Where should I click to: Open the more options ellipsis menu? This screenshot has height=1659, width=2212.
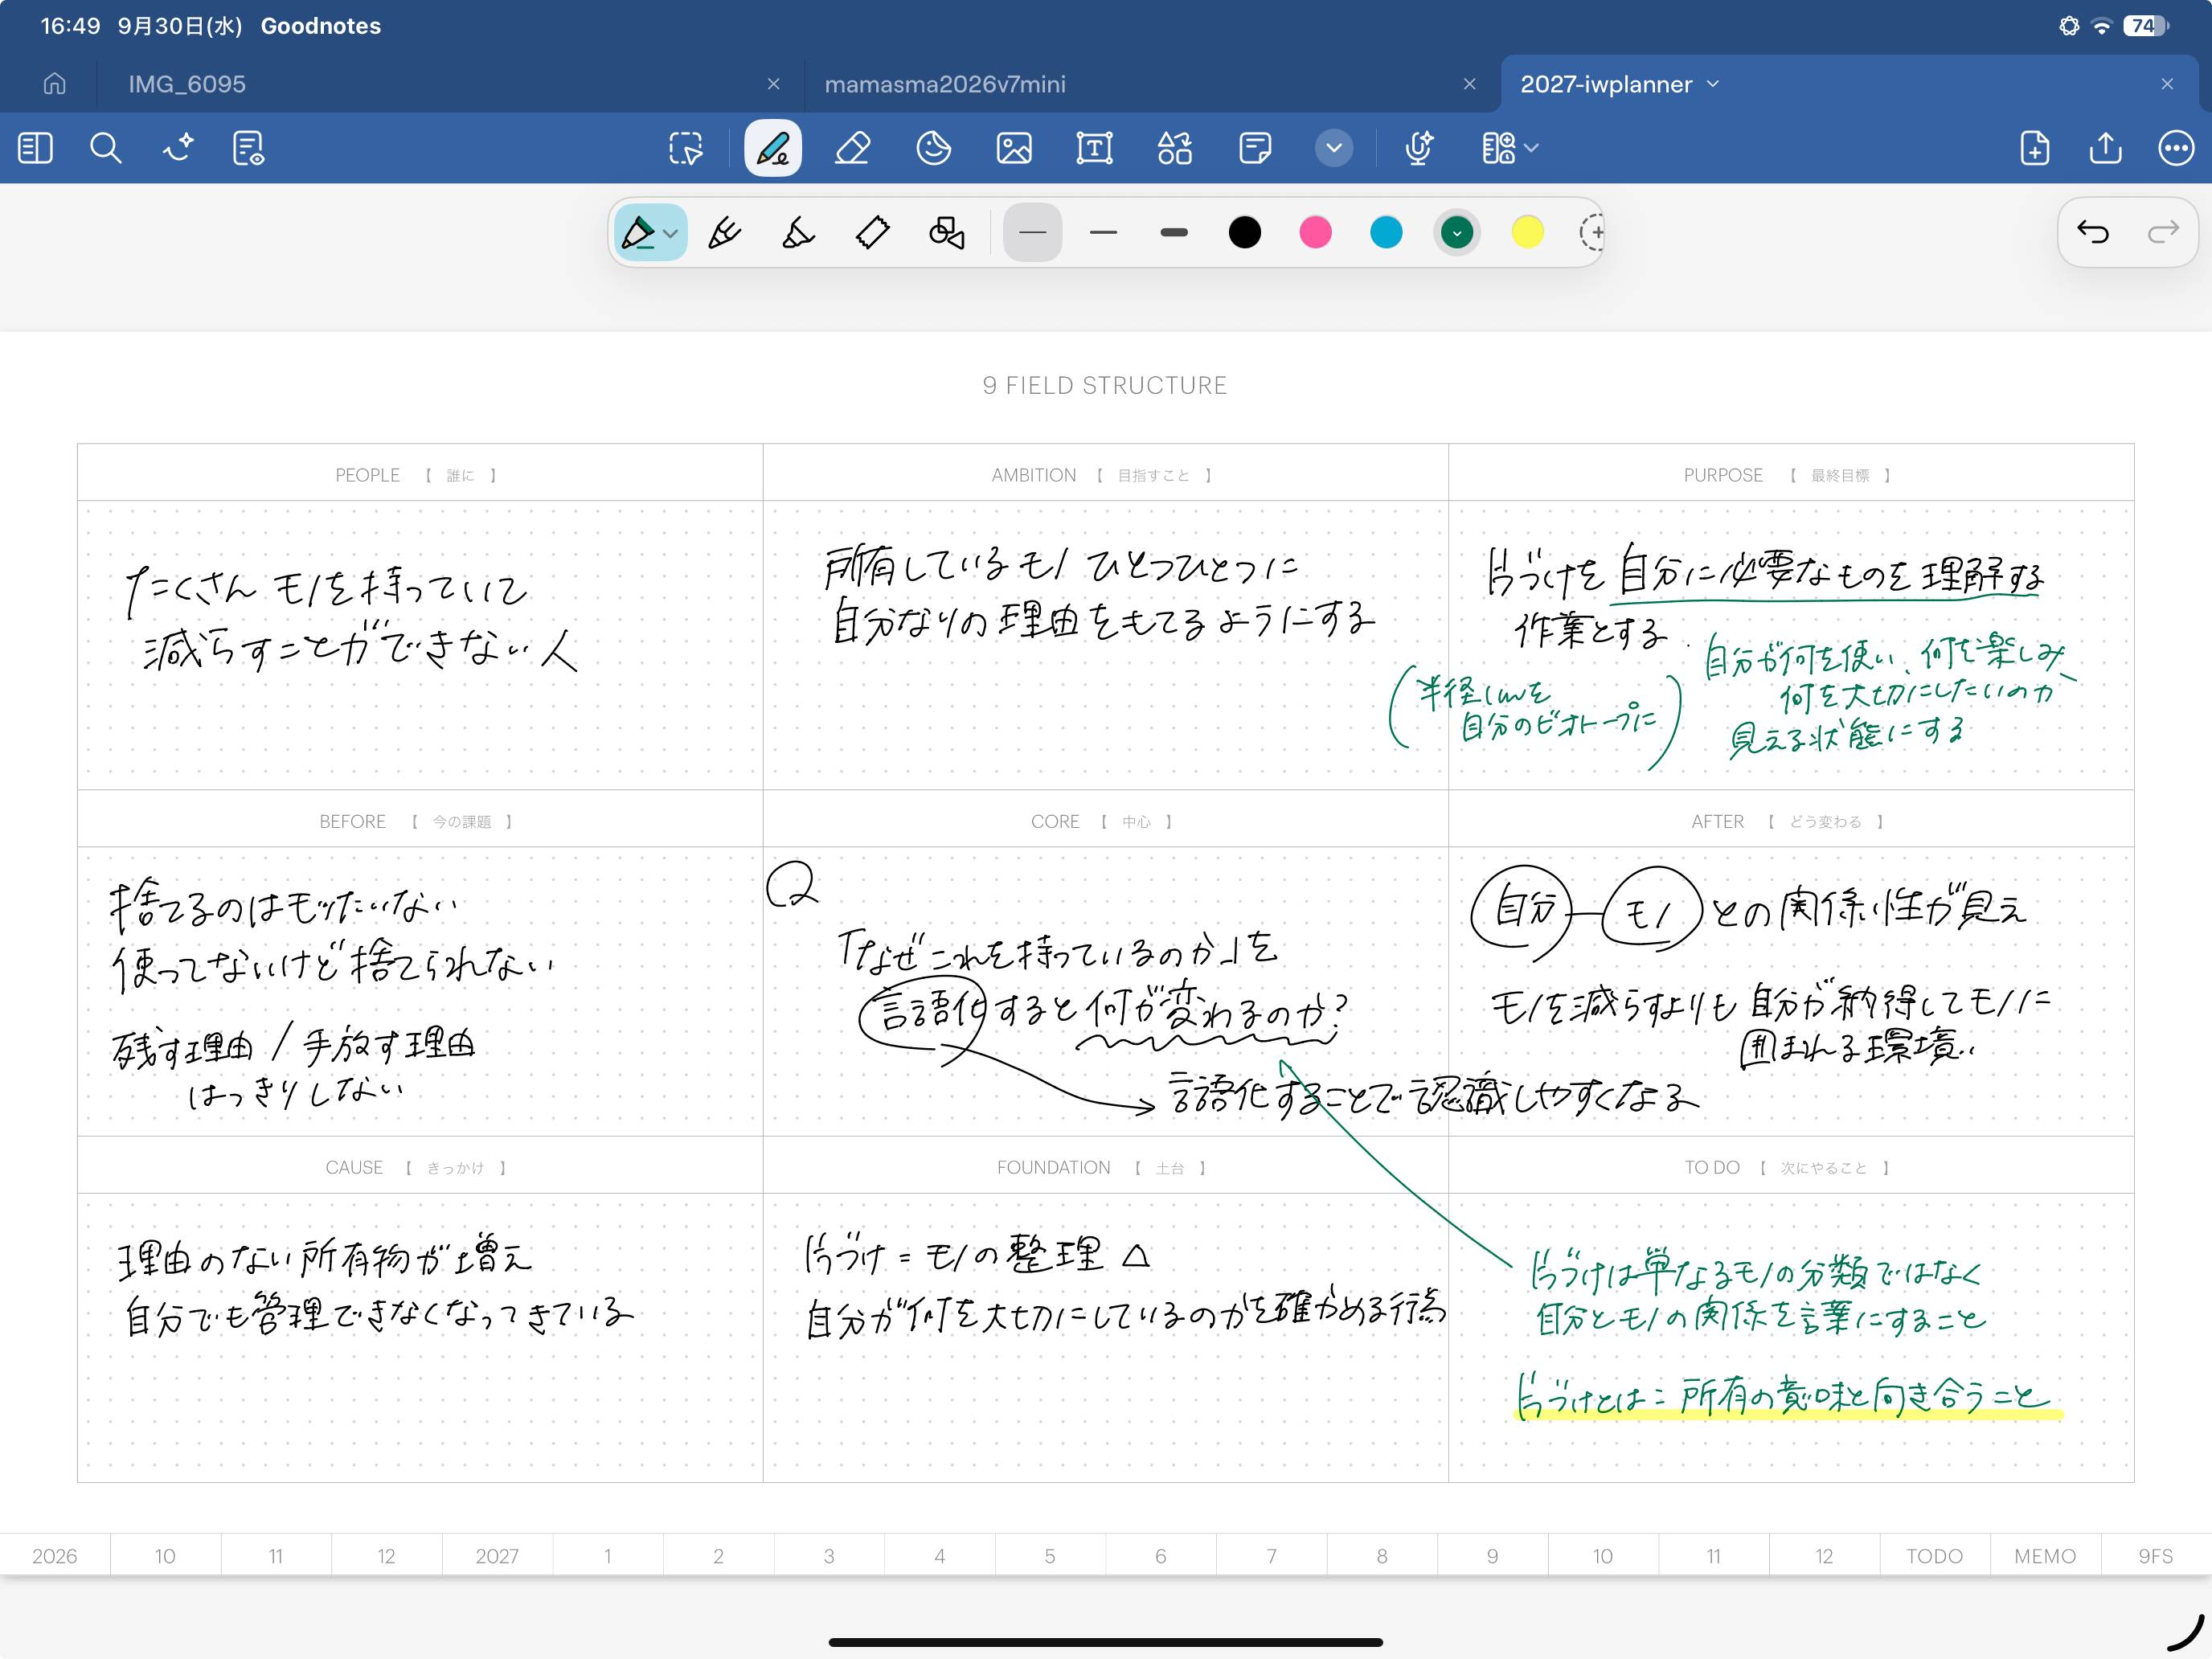[x=2177, y=148]
